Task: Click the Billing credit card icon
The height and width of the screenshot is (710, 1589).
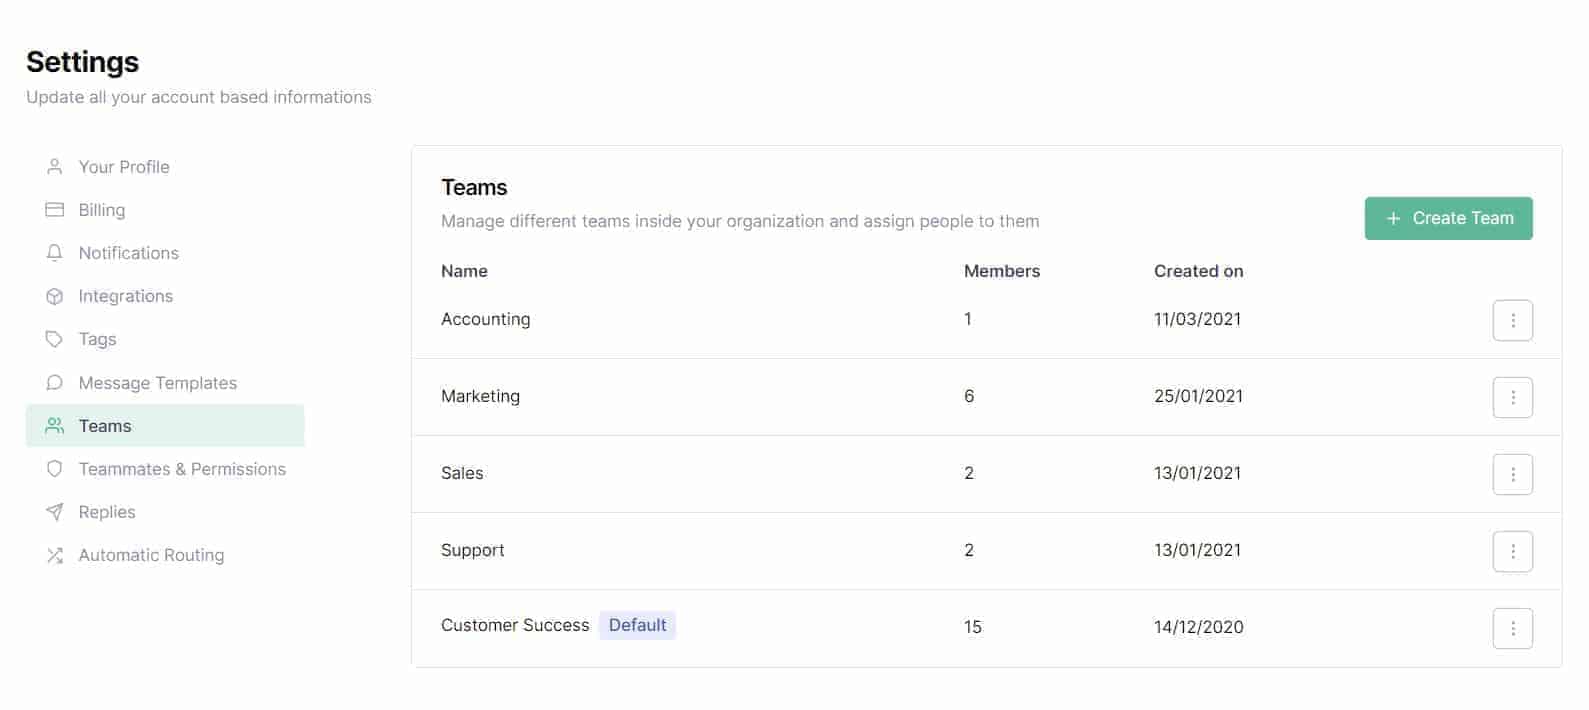Action: click(x=55, y=210)
